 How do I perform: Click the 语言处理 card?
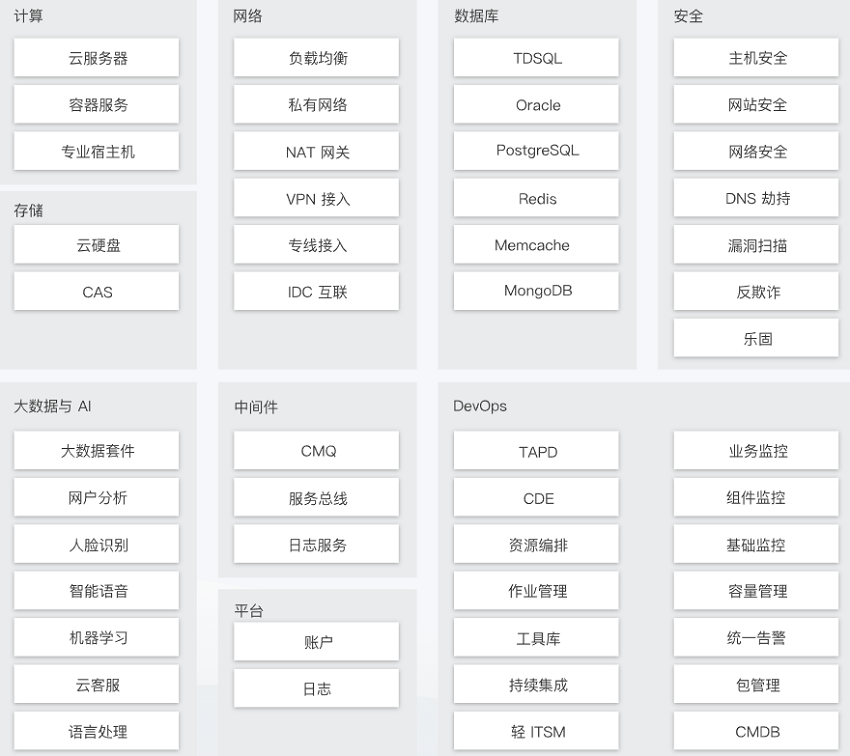coord(96,731)
